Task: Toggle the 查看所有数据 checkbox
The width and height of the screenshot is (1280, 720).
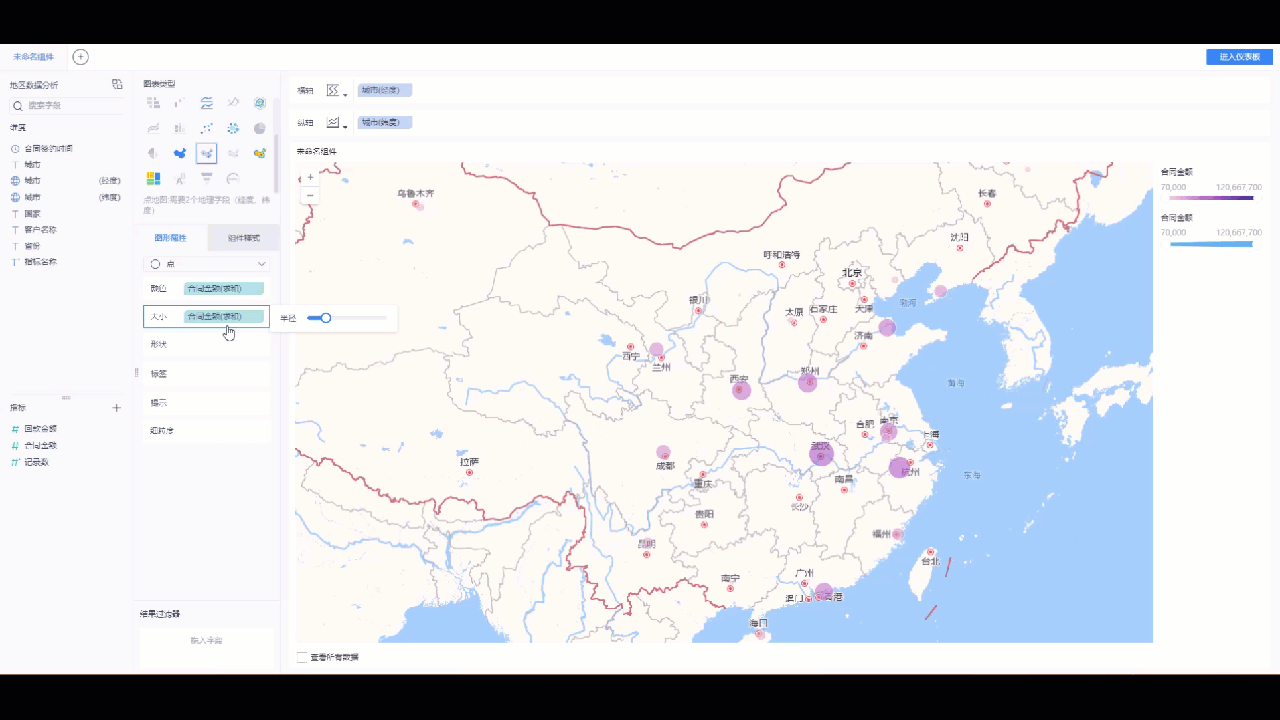Action: click(x=302, y=657)
